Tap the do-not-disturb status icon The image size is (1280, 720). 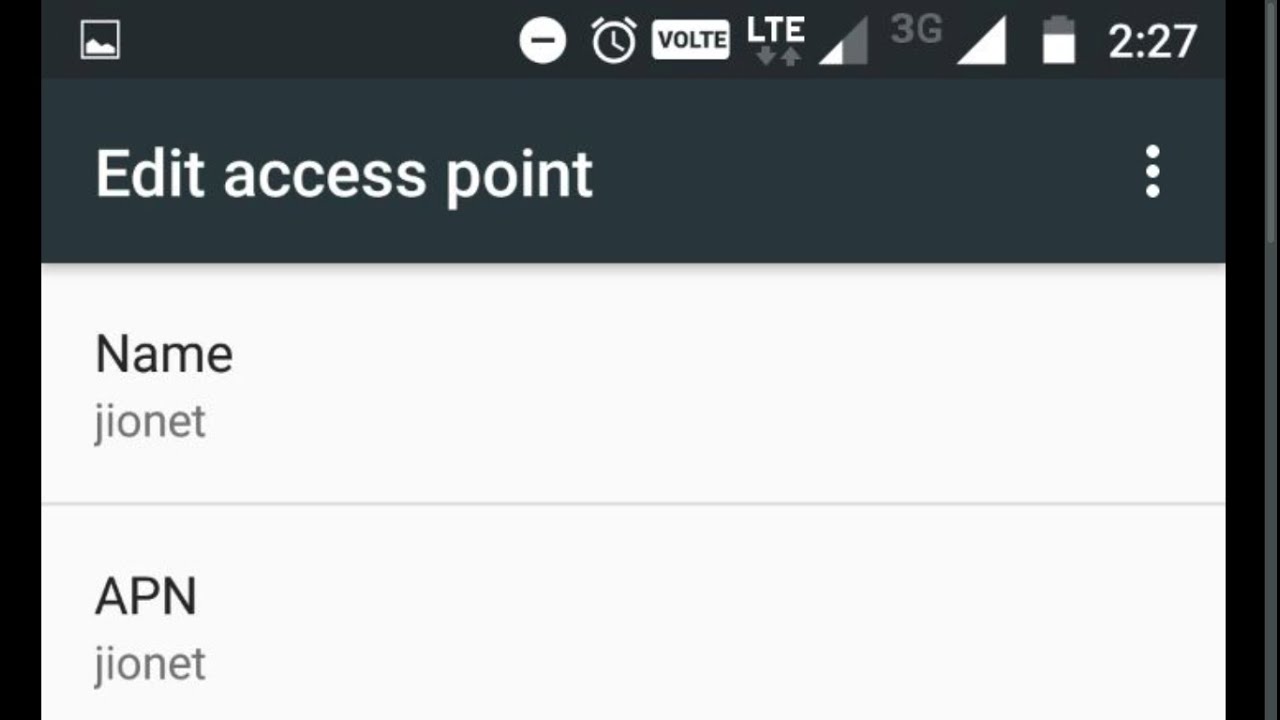click(543, 41)
